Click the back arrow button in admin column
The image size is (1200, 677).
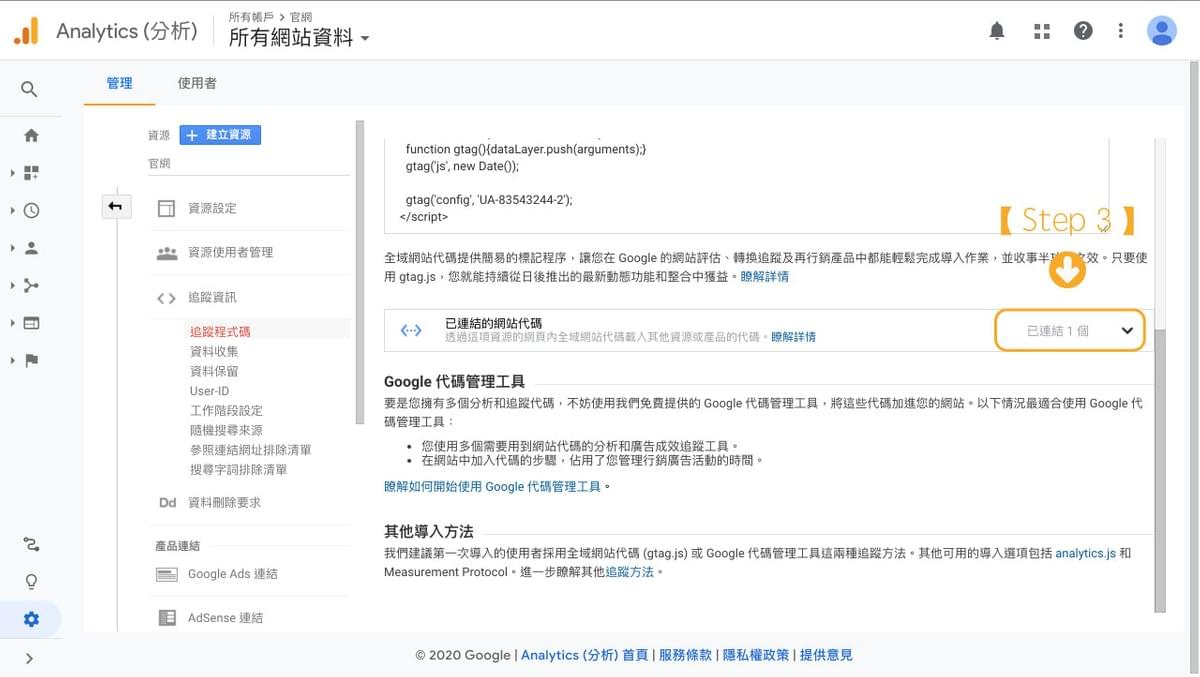116,206
